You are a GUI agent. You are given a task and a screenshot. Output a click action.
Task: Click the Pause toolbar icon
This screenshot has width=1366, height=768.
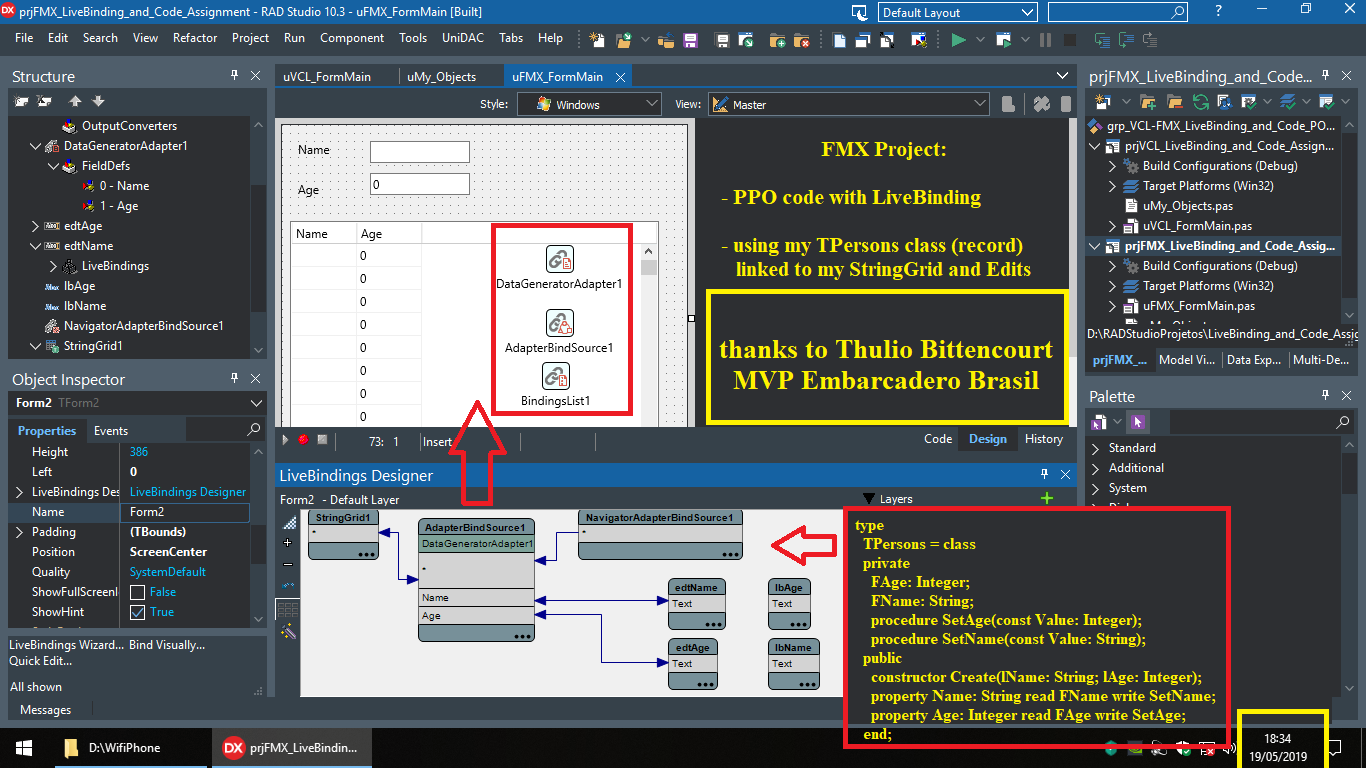click(1046, 40)
